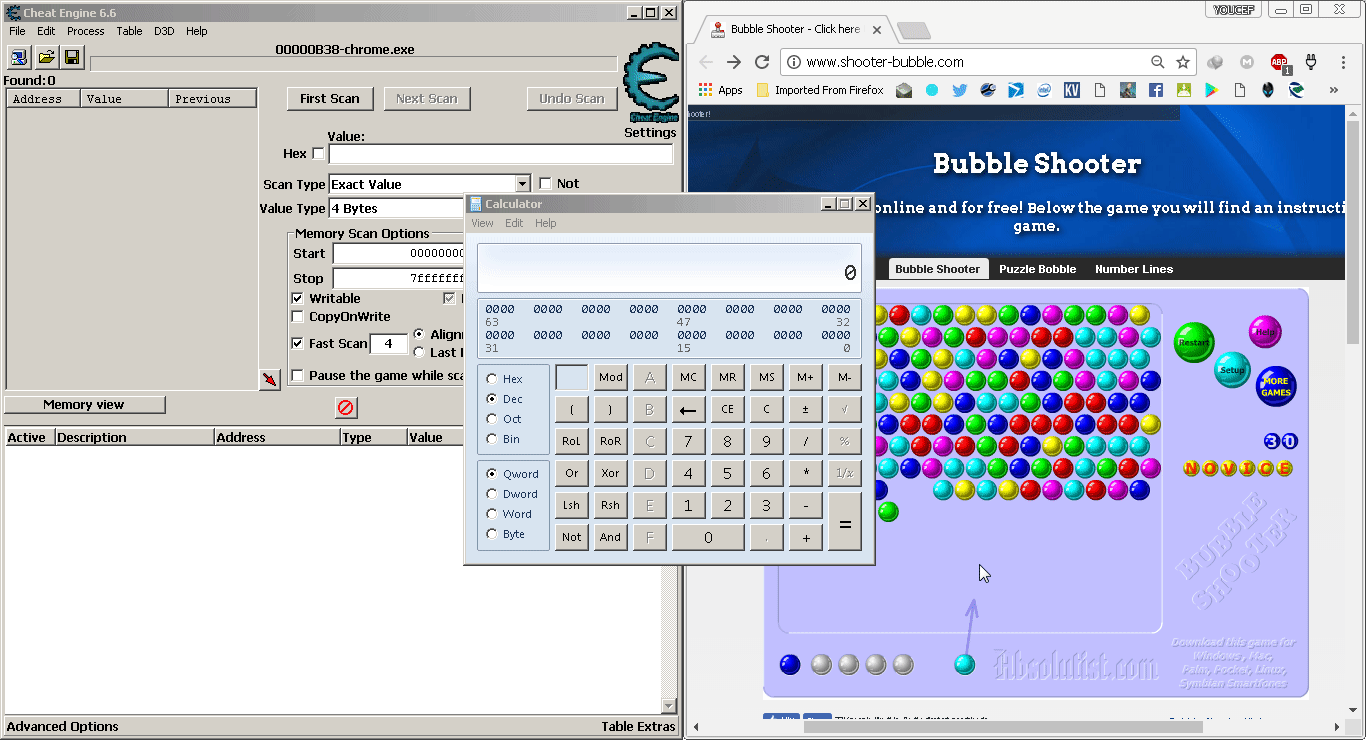The height and width of the screenshot is (740, 1366).
Task: Click the First Scan button
Action: [330, 98]
